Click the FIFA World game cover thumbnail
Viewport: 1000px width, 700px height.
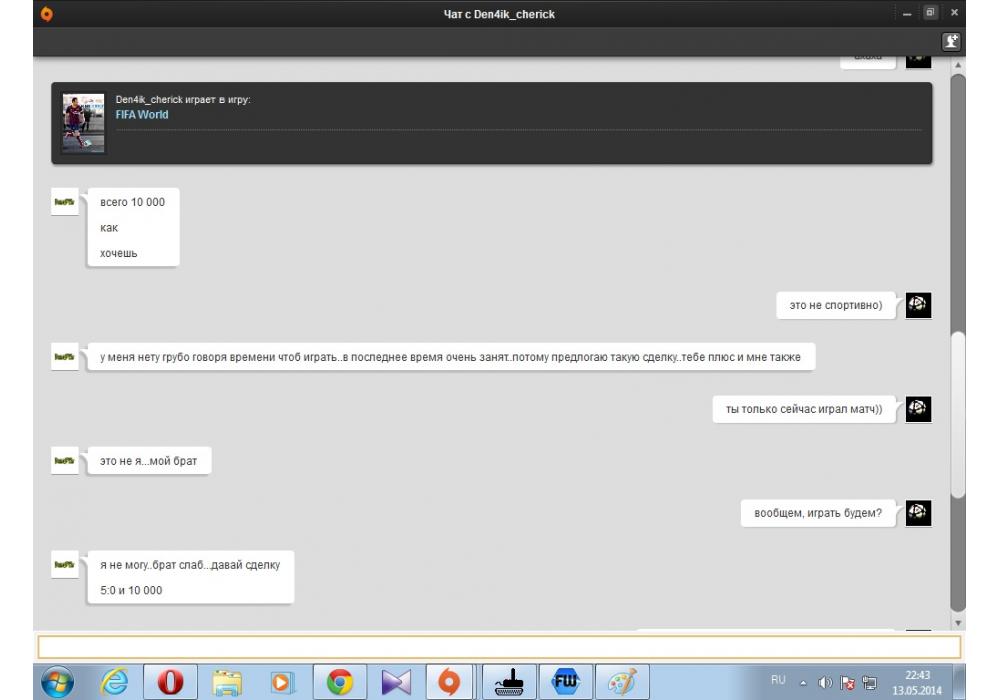click(x=83, y=123)
